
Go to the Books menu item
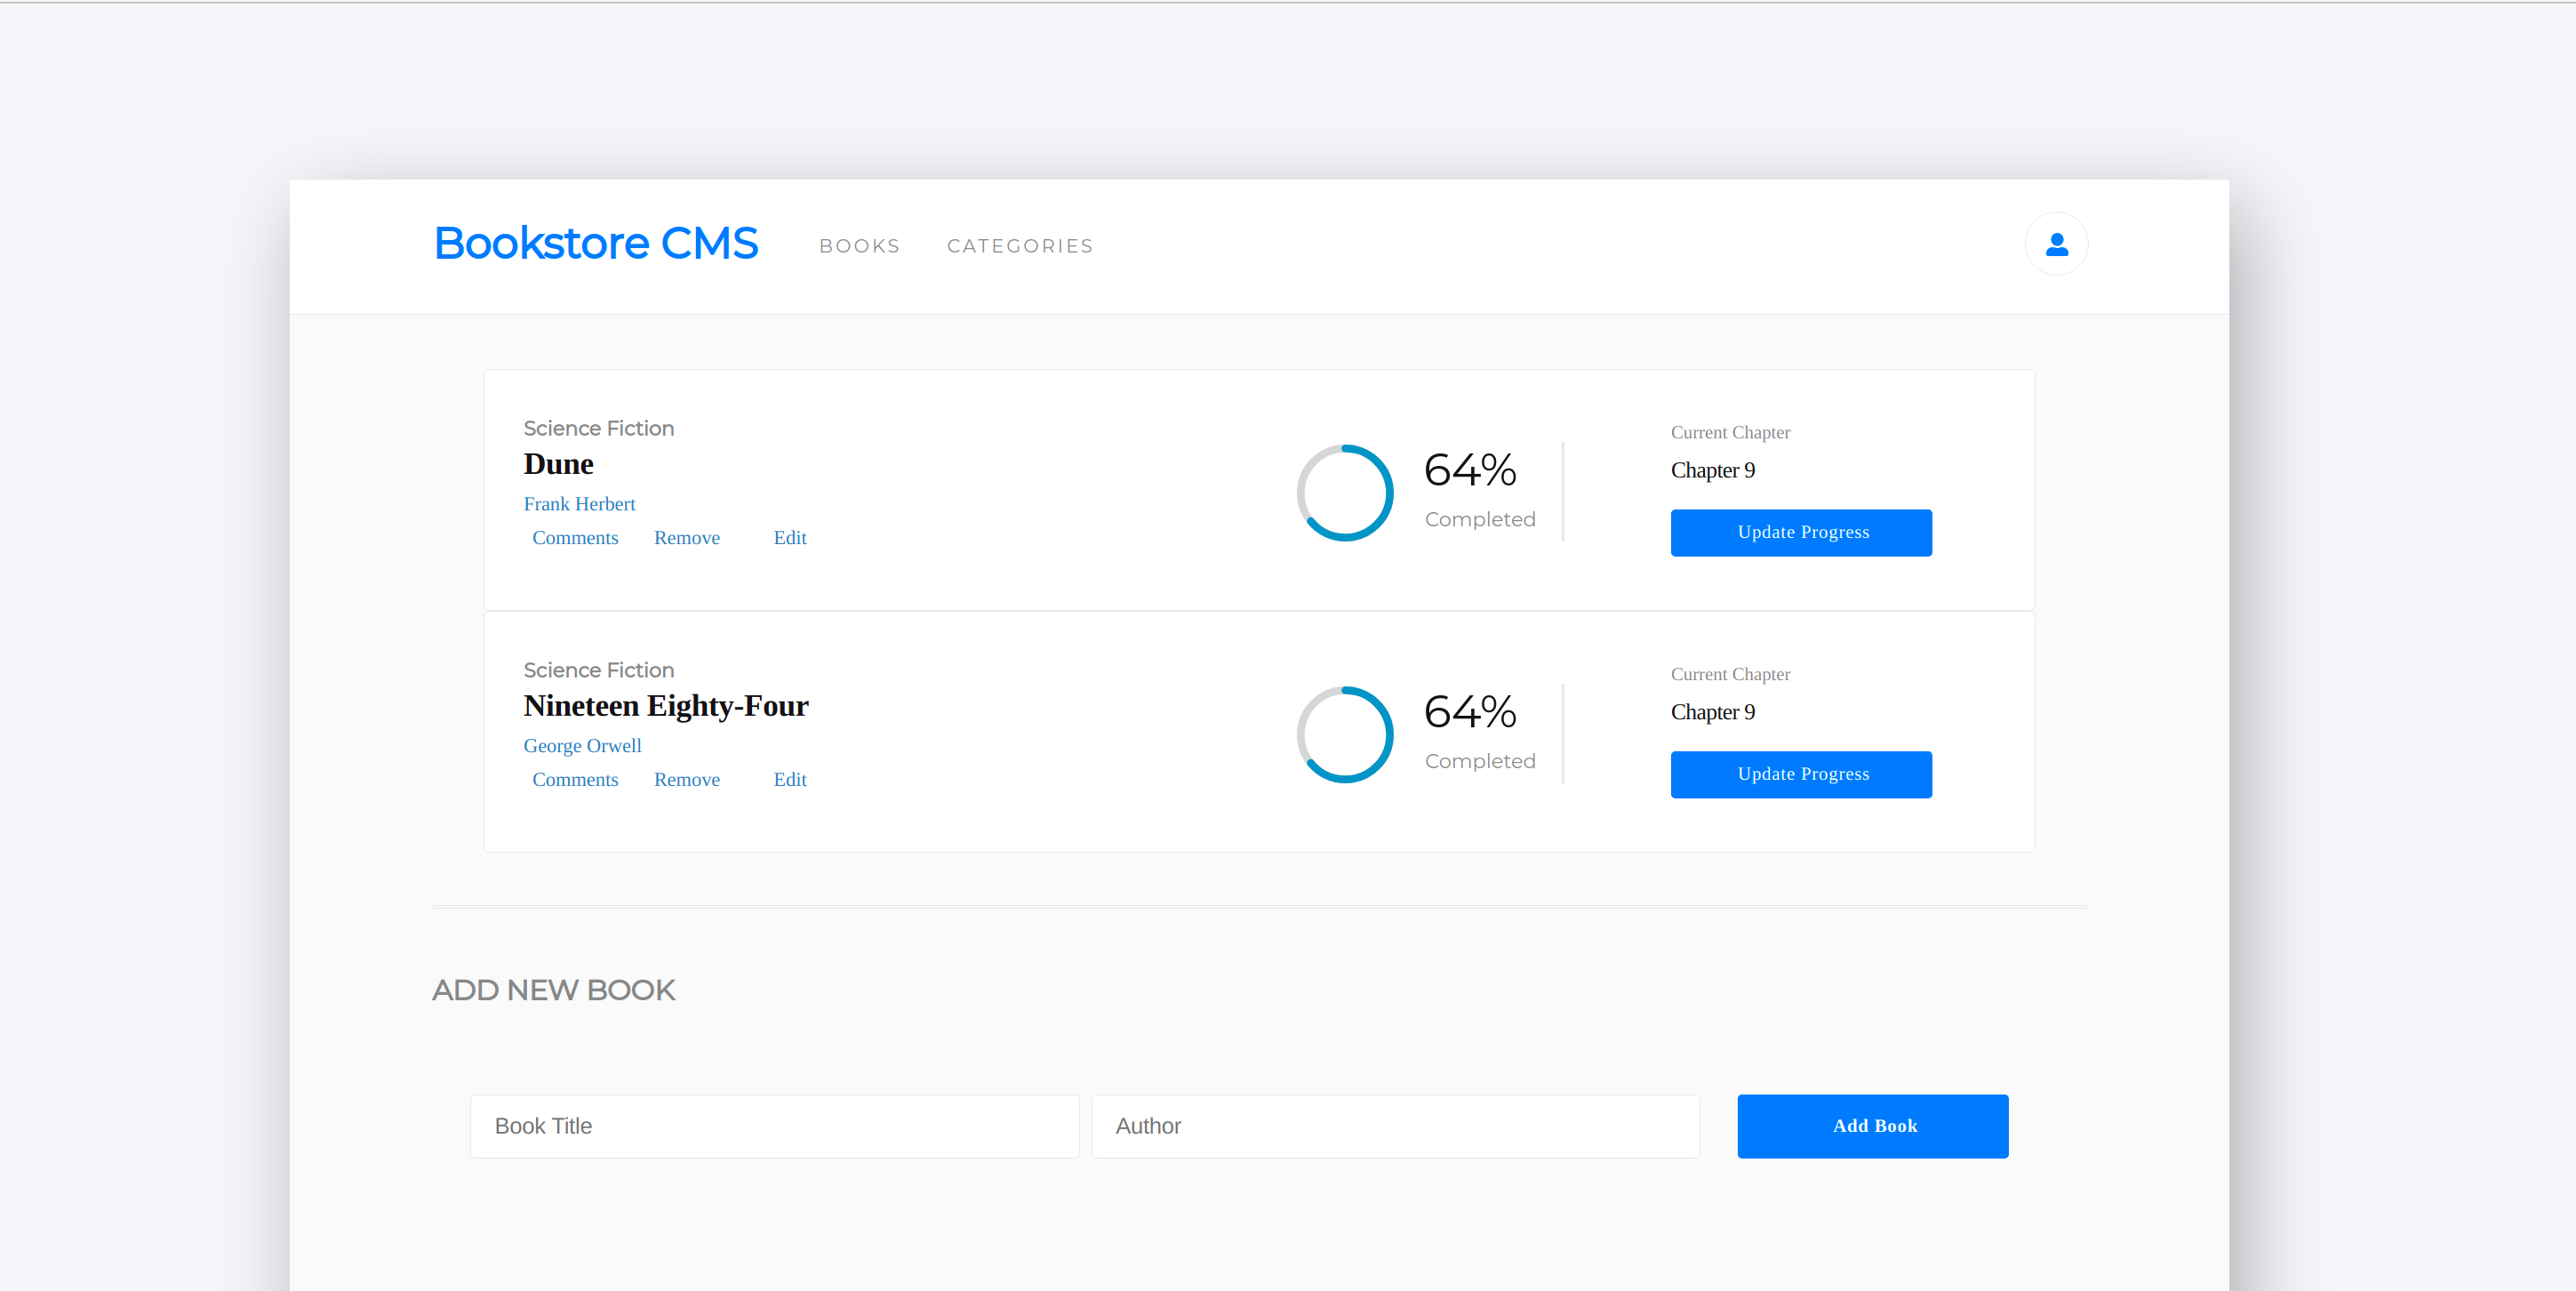click(859, 246)
